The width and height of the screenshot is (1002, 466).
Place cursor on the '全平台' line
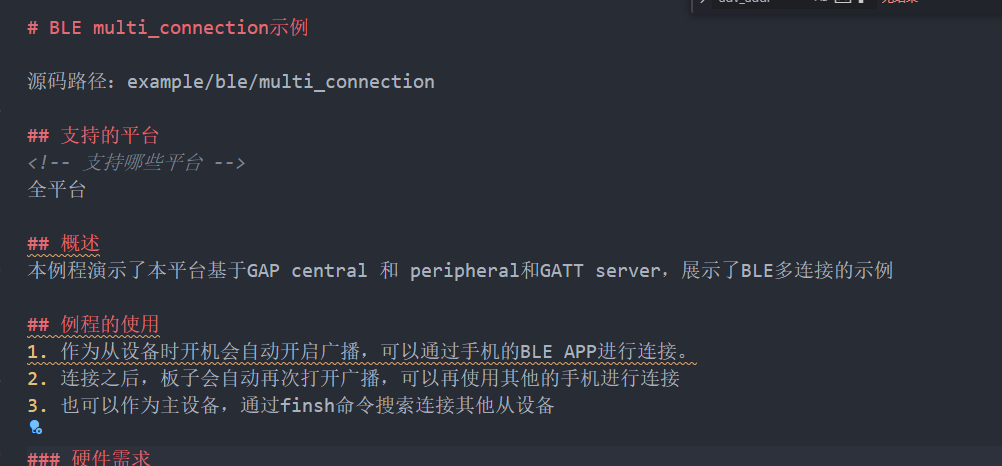tap(56, 189)
